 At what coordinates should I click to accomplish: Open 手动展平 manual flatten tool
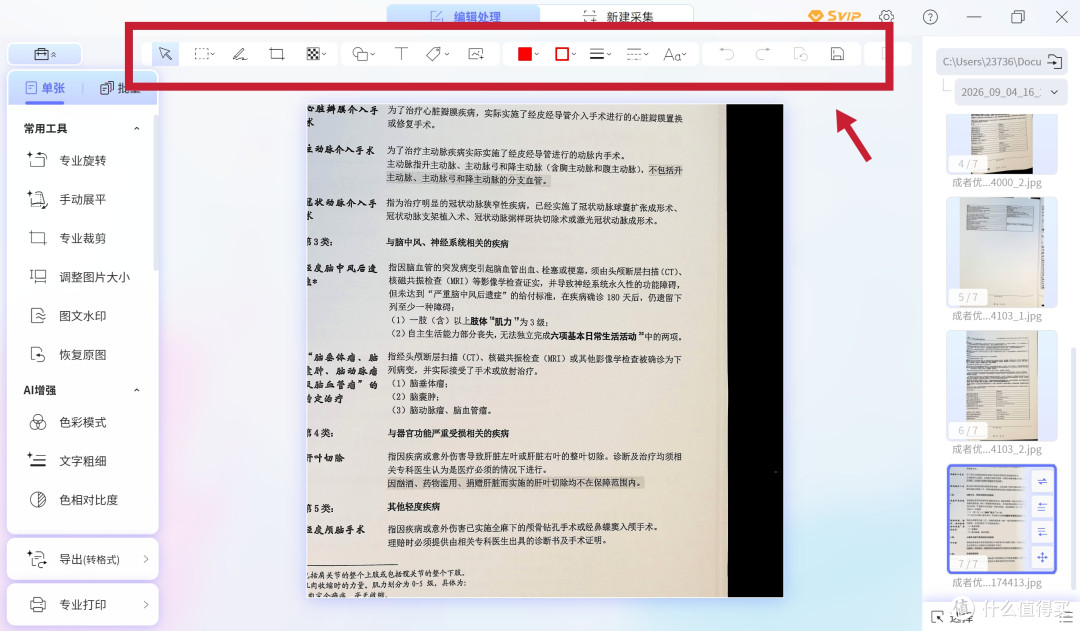coord(66,199)
